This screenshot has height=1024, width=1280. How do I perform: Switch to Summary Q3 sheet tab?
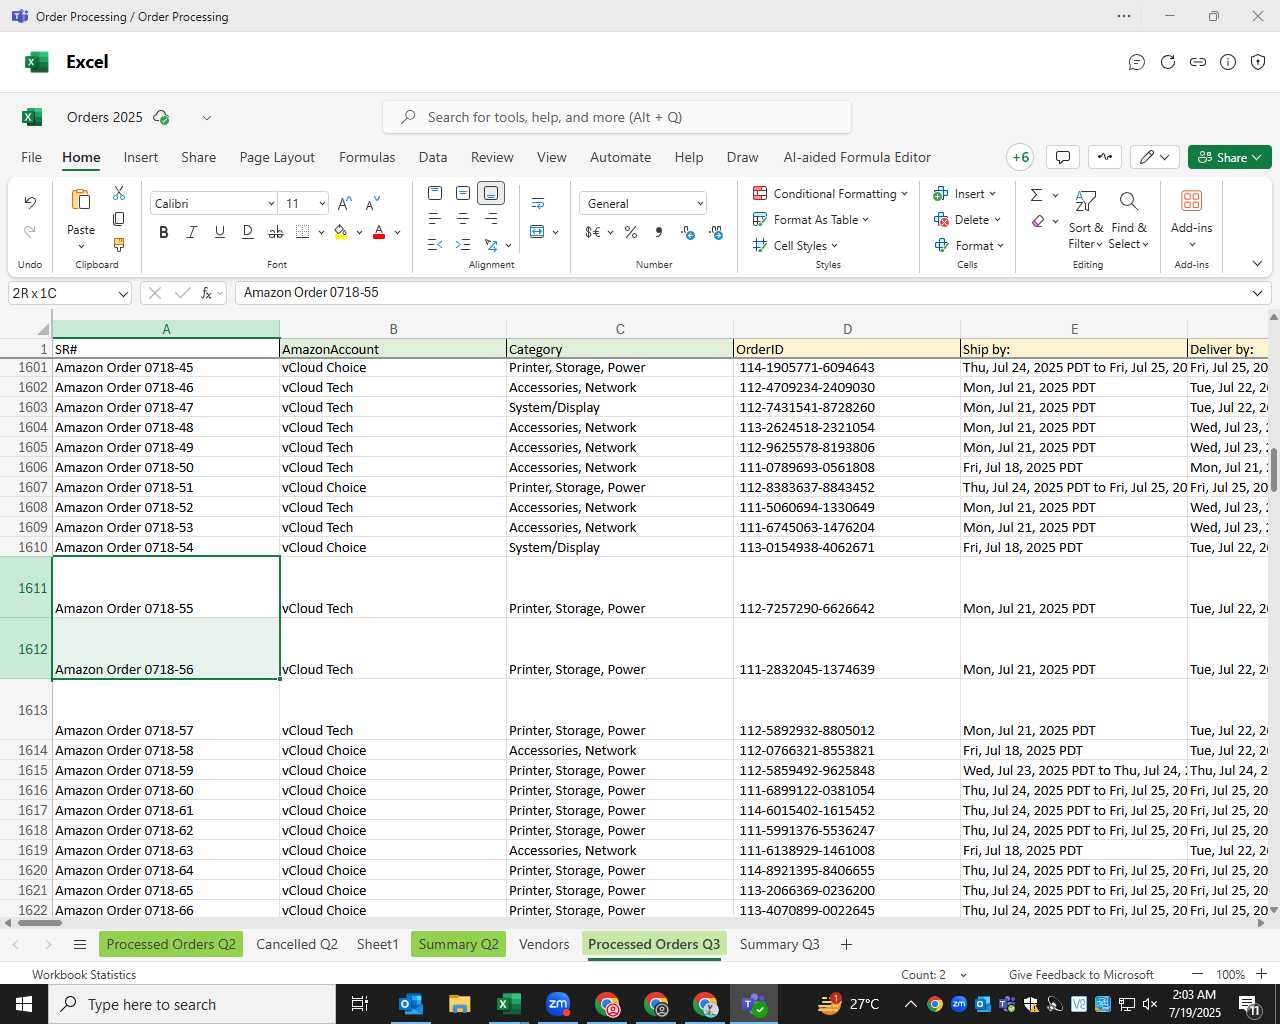tap(780, 944)
